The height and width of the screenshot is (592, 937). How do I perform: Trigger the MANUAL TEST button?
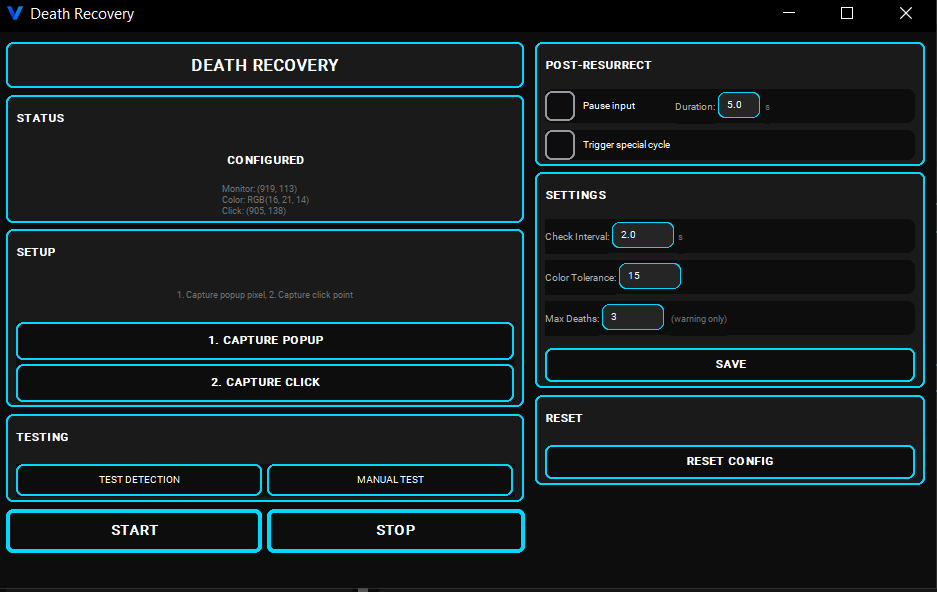[390, 480]
